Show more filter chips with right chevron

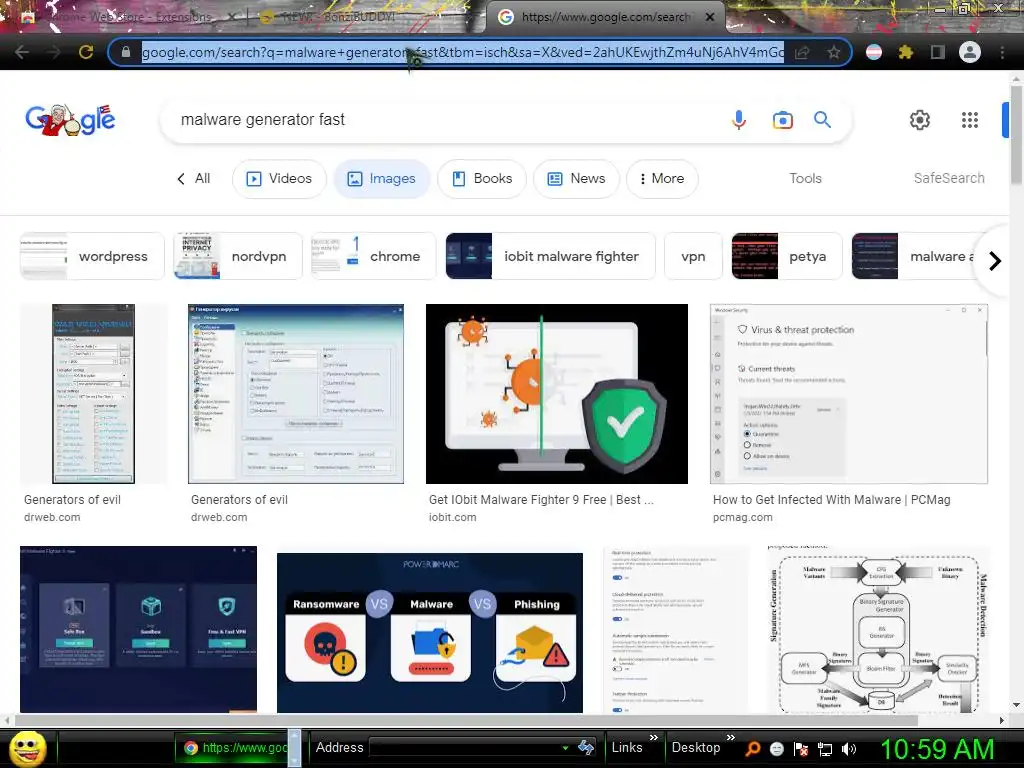[x=995, y=261]
